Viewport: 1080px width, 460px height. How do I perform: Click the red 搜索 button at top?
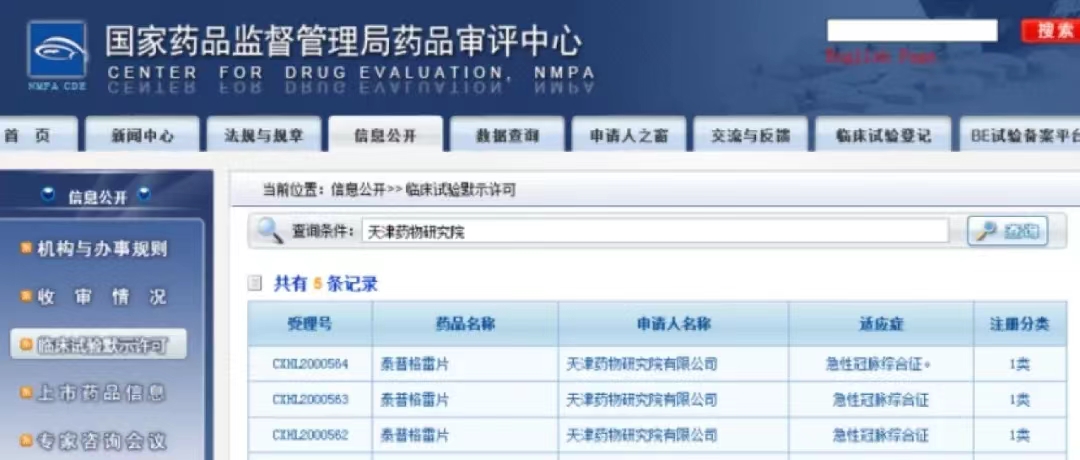[x=1053, y=31]
